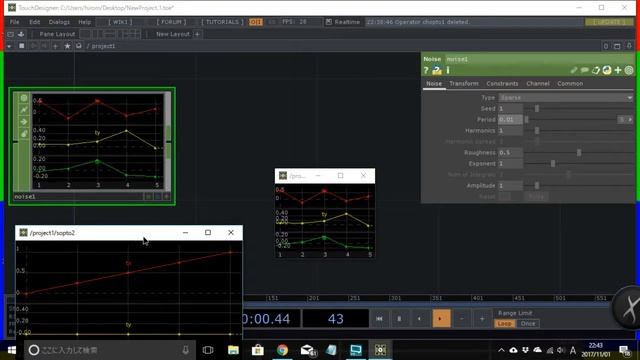Click plus button next to New Layout

[x=197, y=34]
